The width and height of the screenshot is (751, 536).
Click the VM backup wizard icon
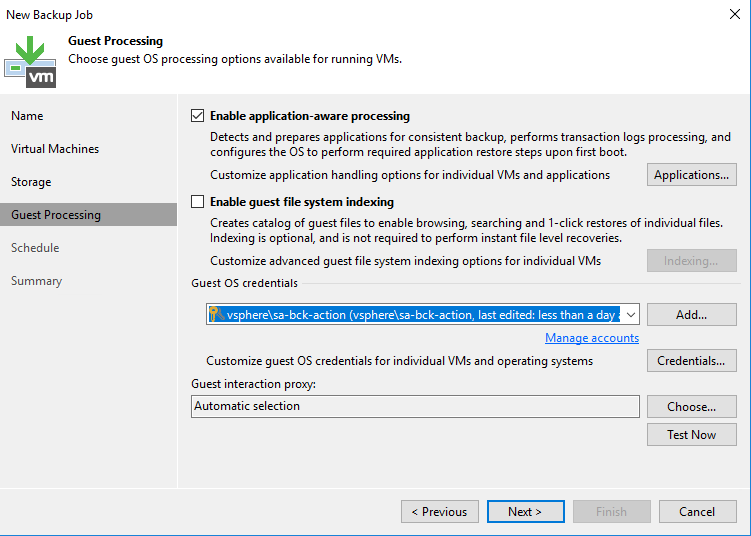(30, 62)
